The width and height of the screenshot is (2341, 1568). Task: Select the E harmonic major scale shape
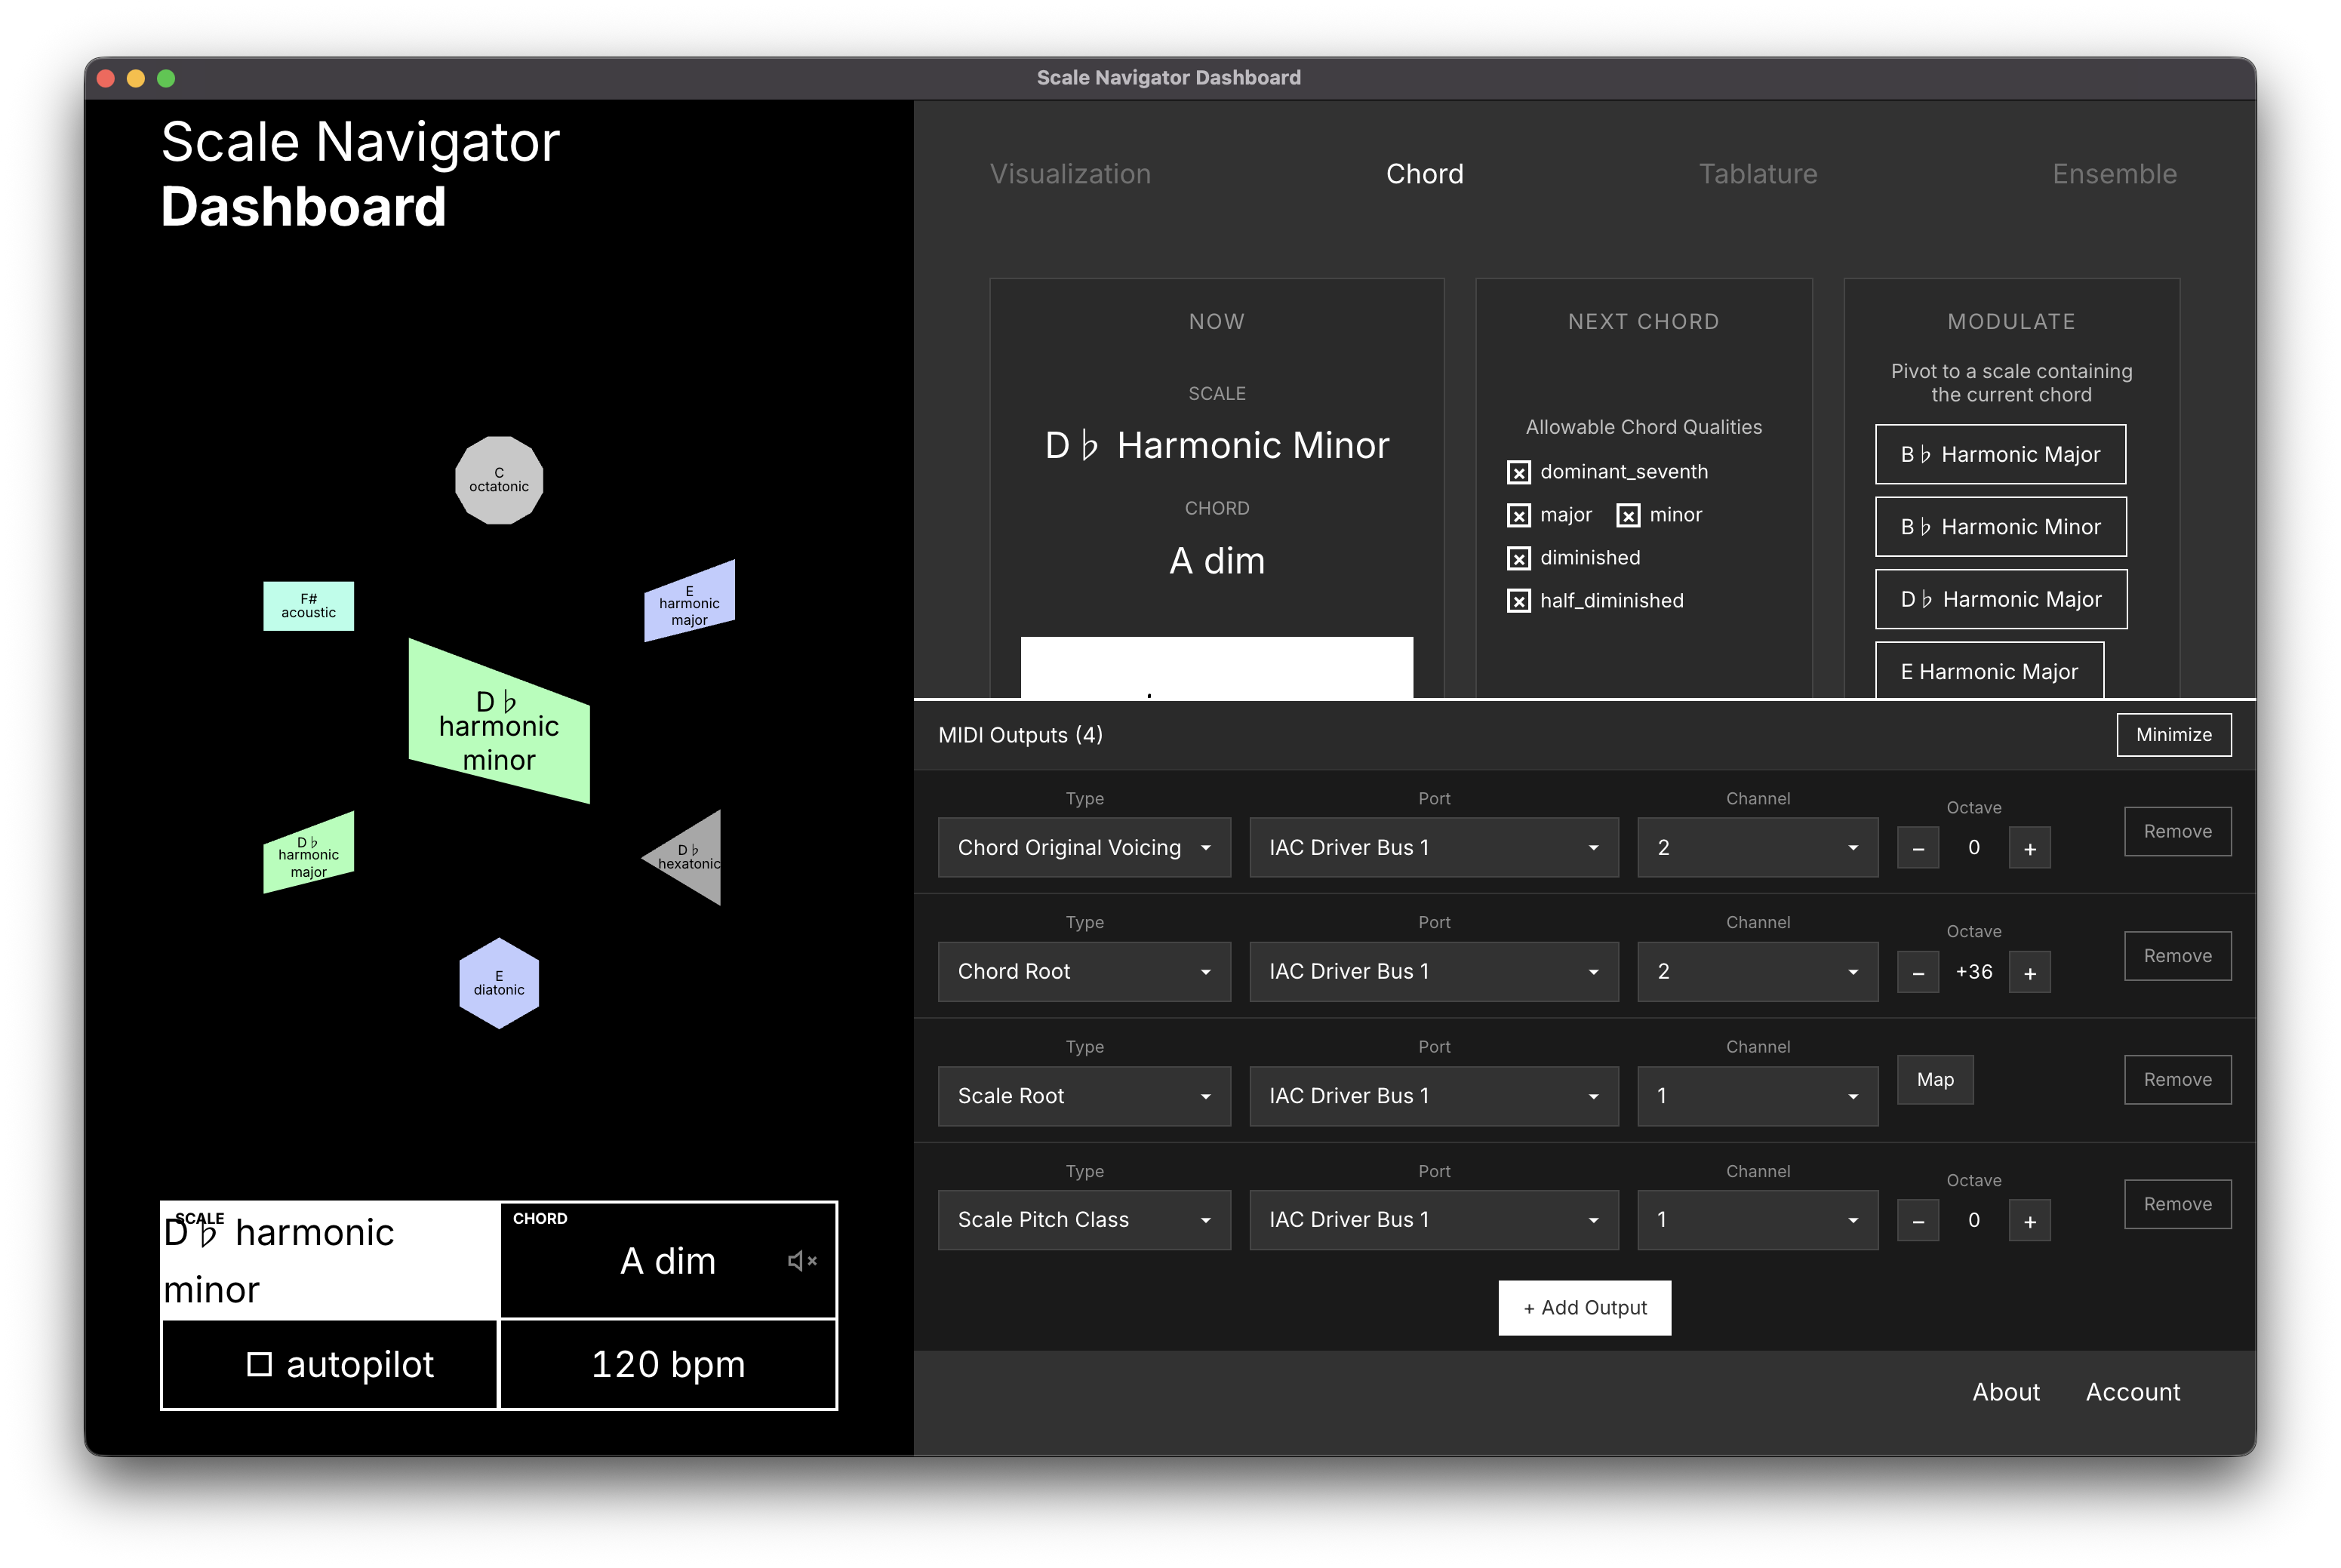(688, 598)
